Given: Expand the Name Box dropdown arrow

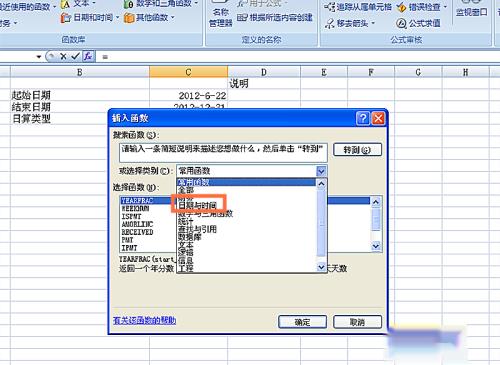Looking at the screenshot, I should coord(39,57).
